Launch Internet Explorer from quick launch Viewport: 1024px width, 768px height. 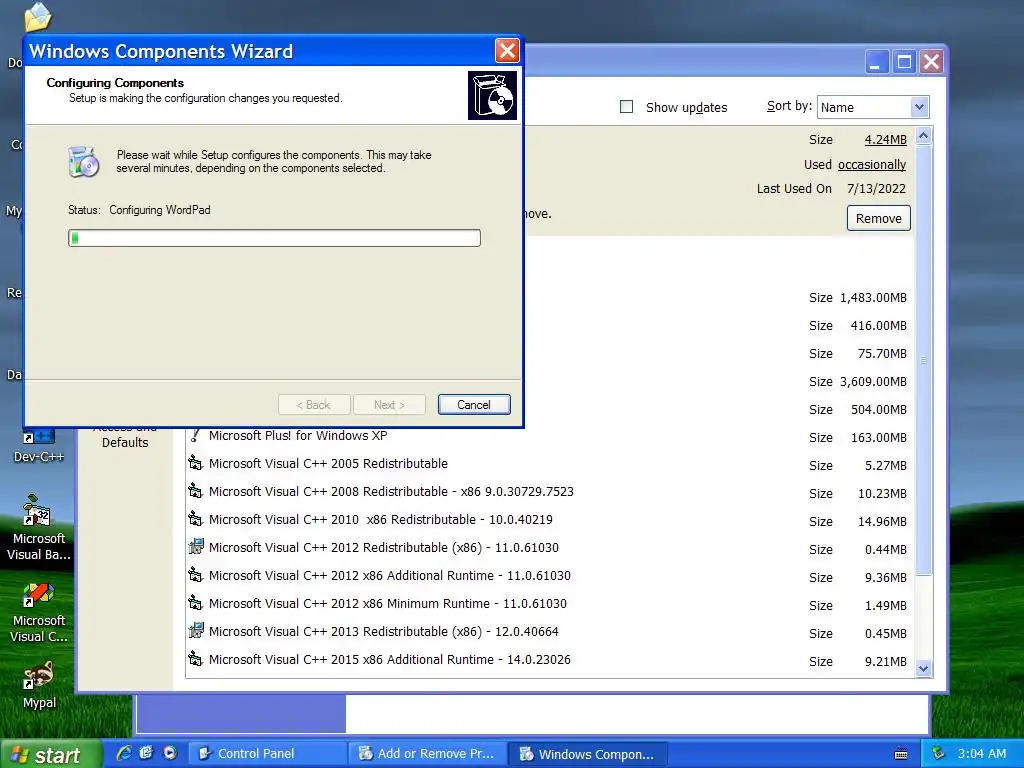pos(123,753)
